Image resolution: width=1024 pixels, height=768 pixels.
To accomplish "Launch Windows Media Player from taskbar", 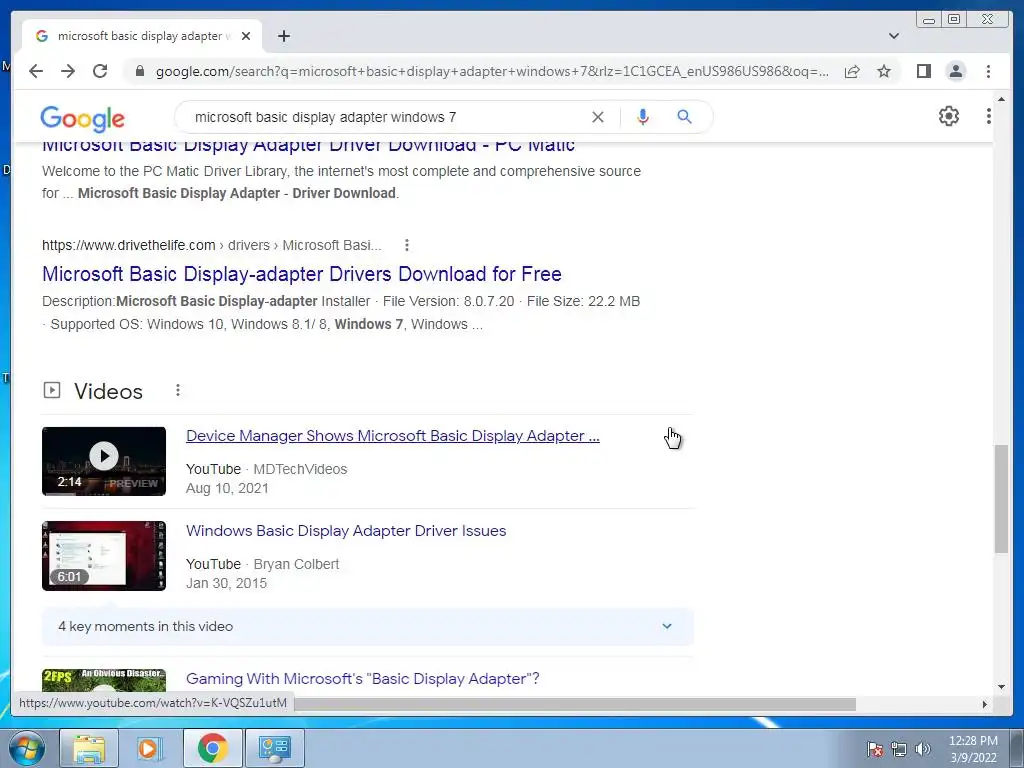I will click(149, 748).
